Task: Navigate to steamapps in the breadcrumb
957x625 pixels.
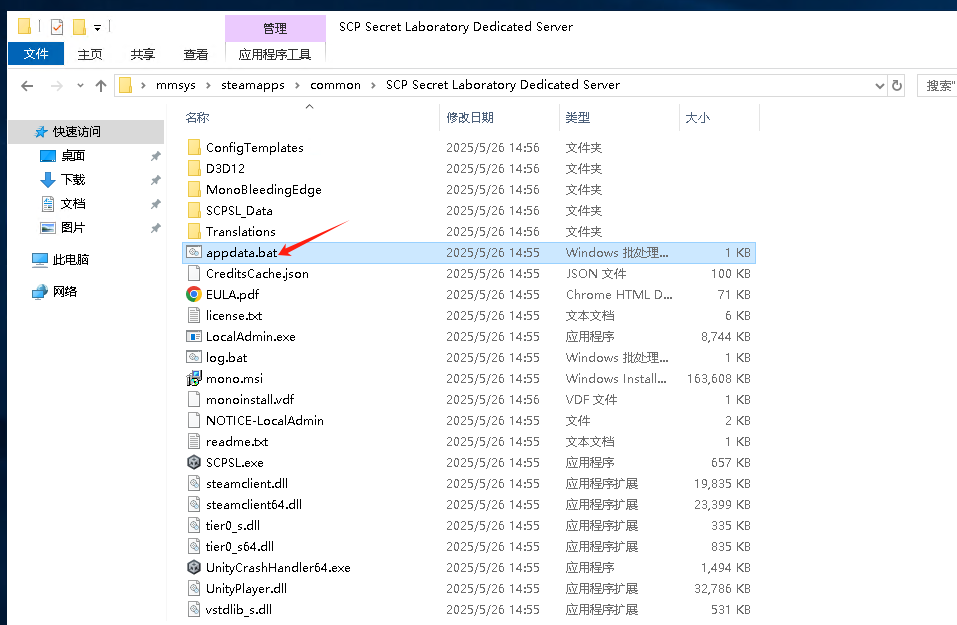Action: coord(253,85)
